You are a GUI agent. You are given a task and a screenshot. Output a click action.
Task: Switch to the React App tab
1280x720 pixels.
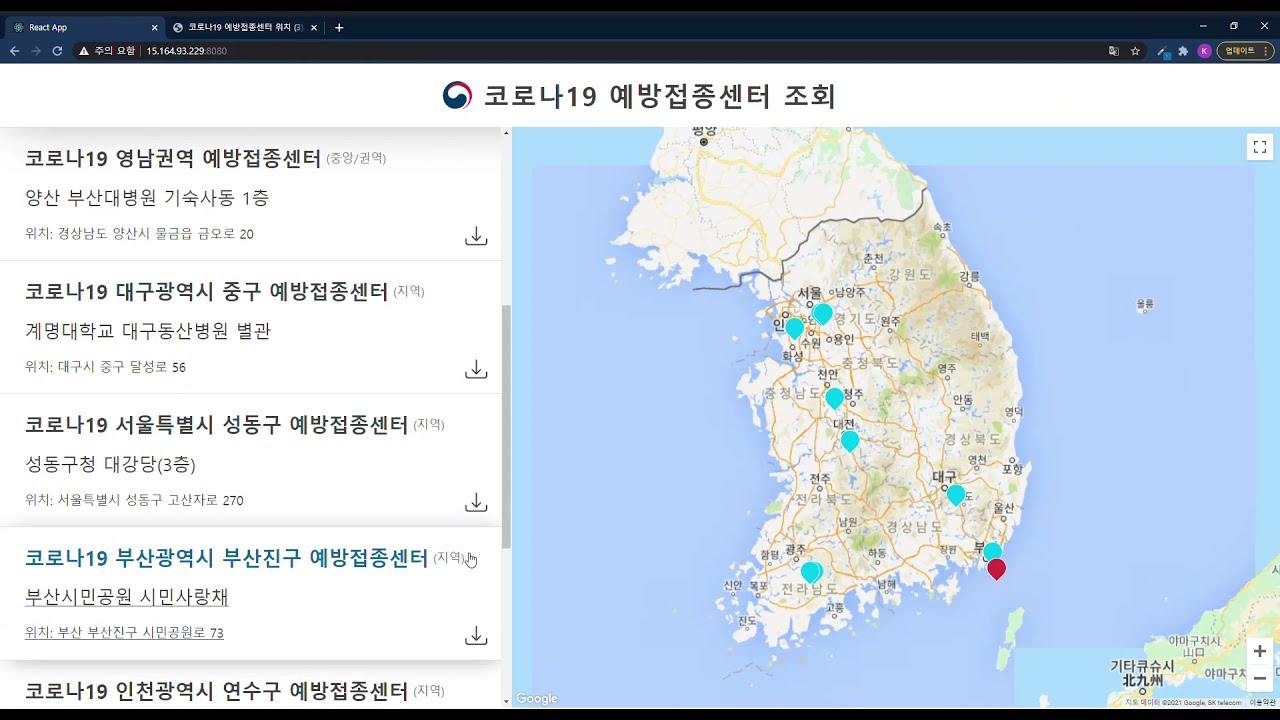(84, 28)
